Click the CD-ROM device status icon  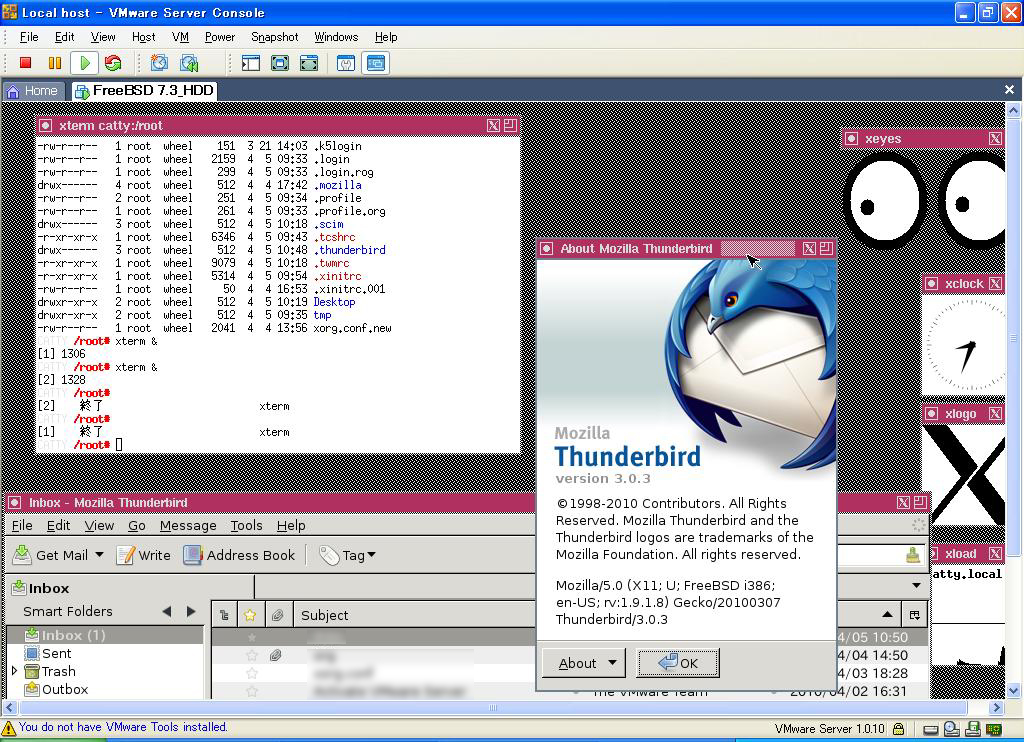point(952,729)
